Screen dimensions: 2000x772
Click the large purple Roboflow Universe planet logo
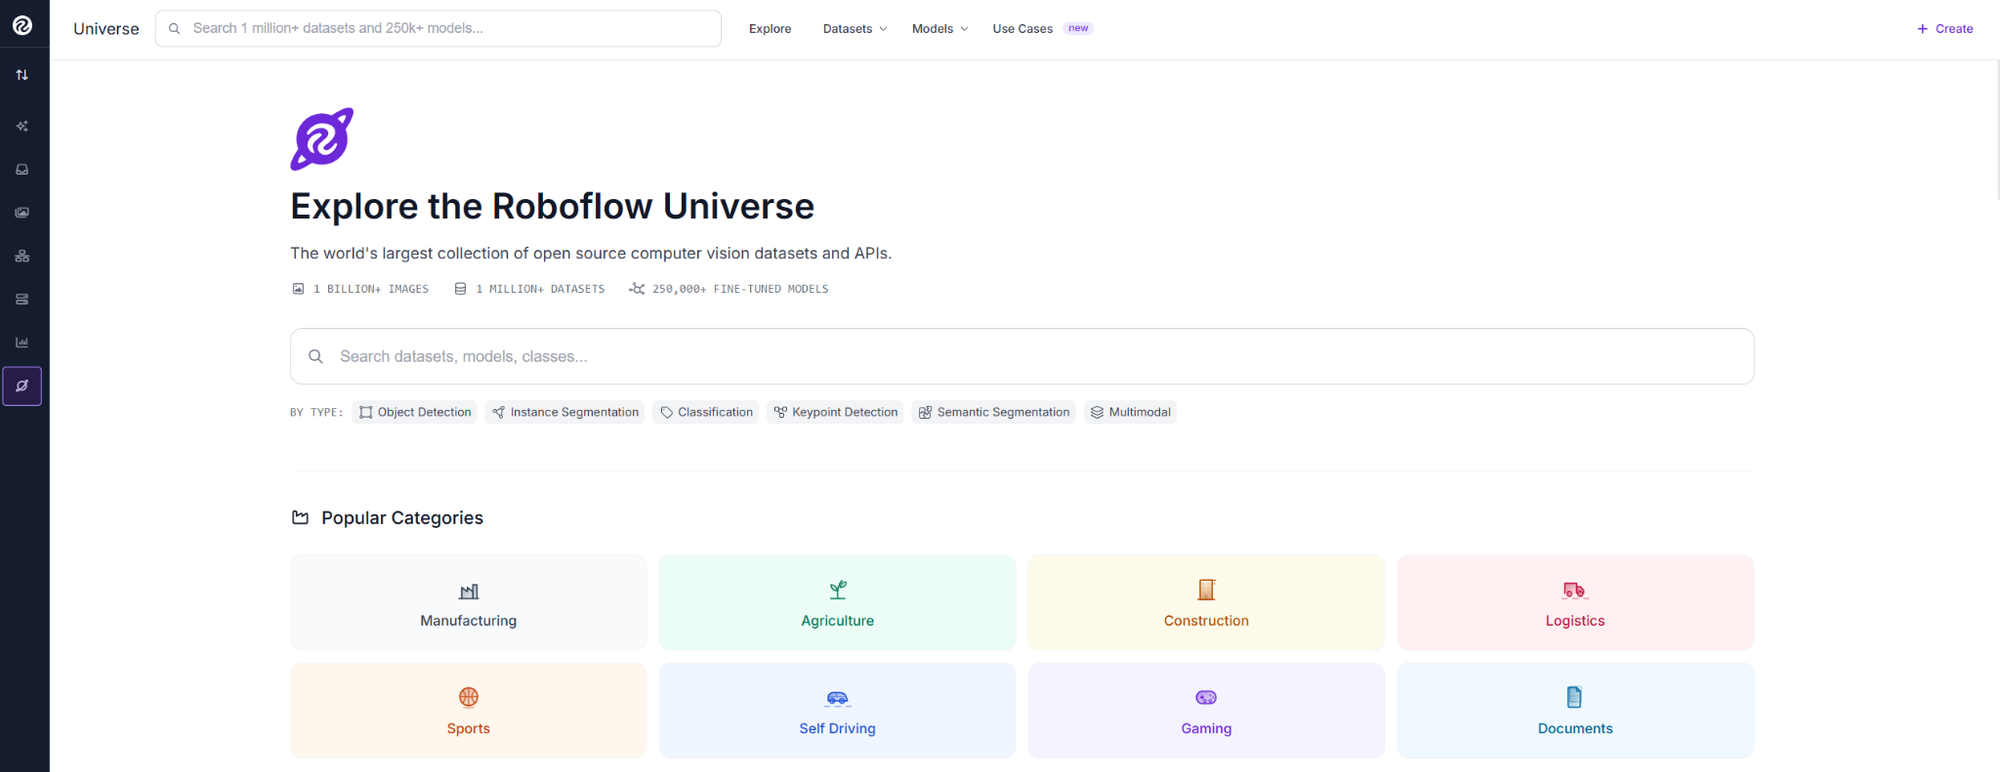tap(322, 139)
